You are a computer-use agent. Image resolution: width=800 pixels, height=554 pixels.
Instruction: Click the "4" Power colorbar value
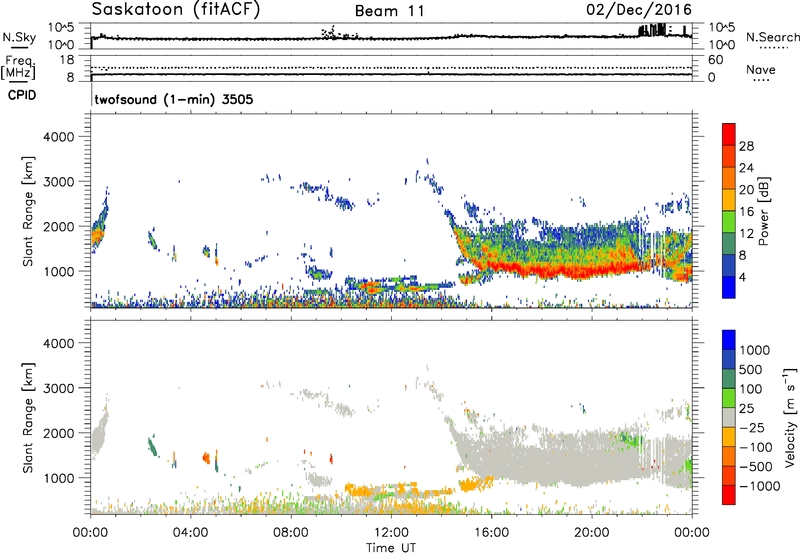(742, 277)
